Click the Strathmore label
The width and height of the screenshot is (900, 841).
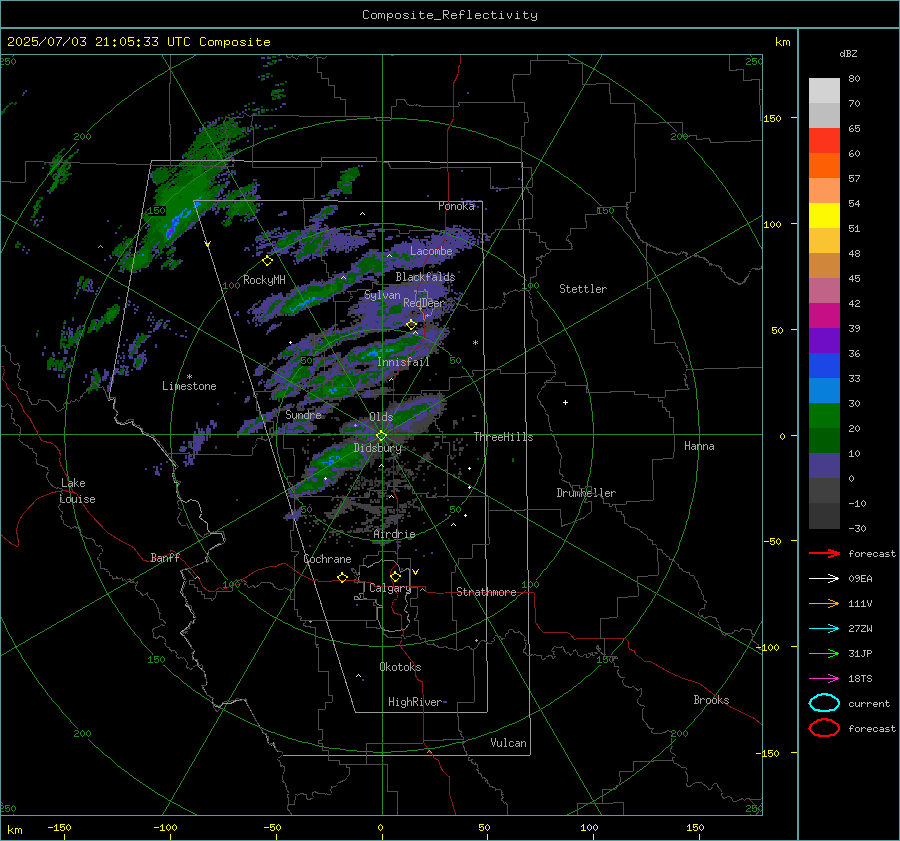pyautogui.click(x=486, y=592)
